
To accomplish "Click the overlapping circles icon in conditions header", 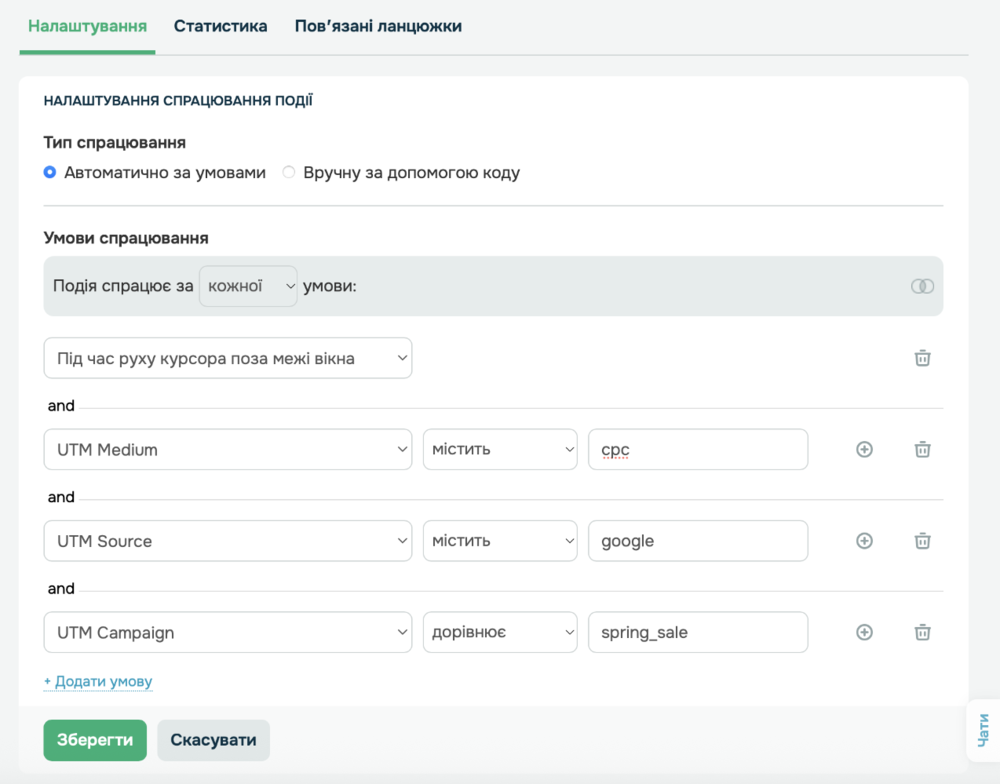I will tap(922, 286).
